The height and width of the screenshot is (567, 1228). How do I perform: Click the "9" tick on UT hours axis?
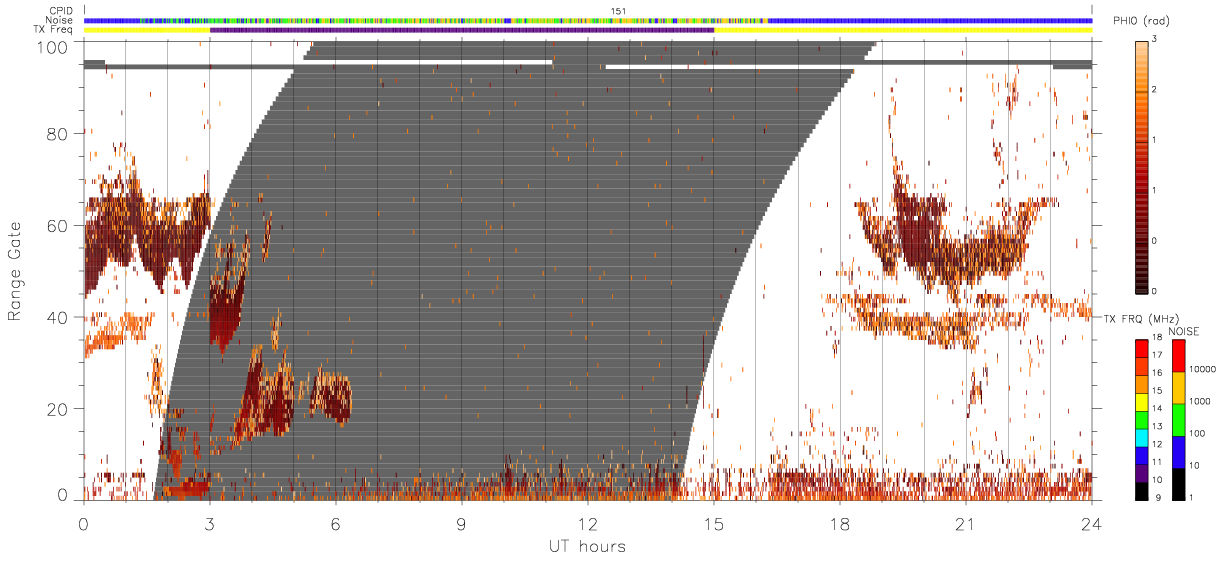pyautogui.click(x=461, y=523)
